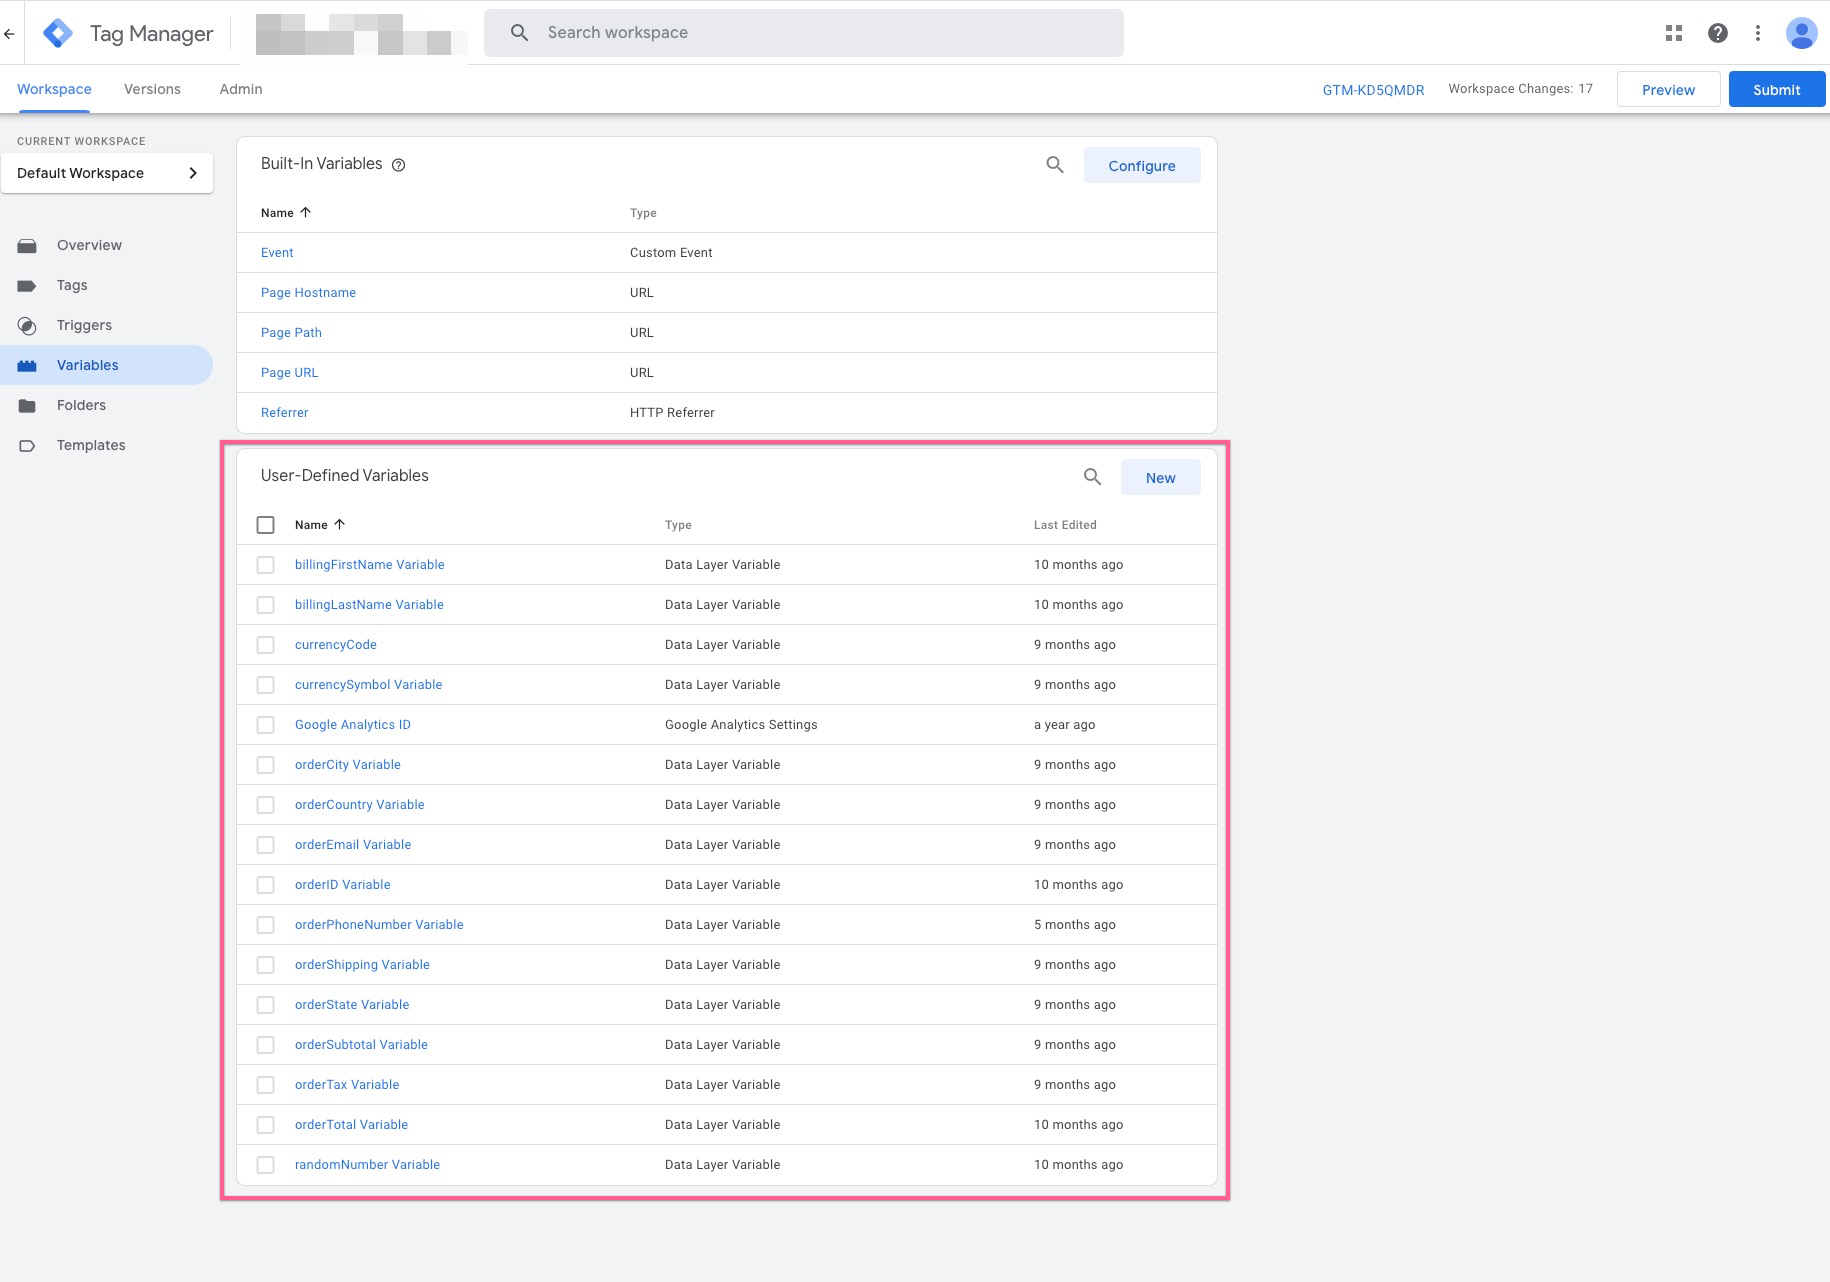This screenshot has width=1830, height=1282.
Task: Open the help question mark icon
Action: click(1718, 33)
